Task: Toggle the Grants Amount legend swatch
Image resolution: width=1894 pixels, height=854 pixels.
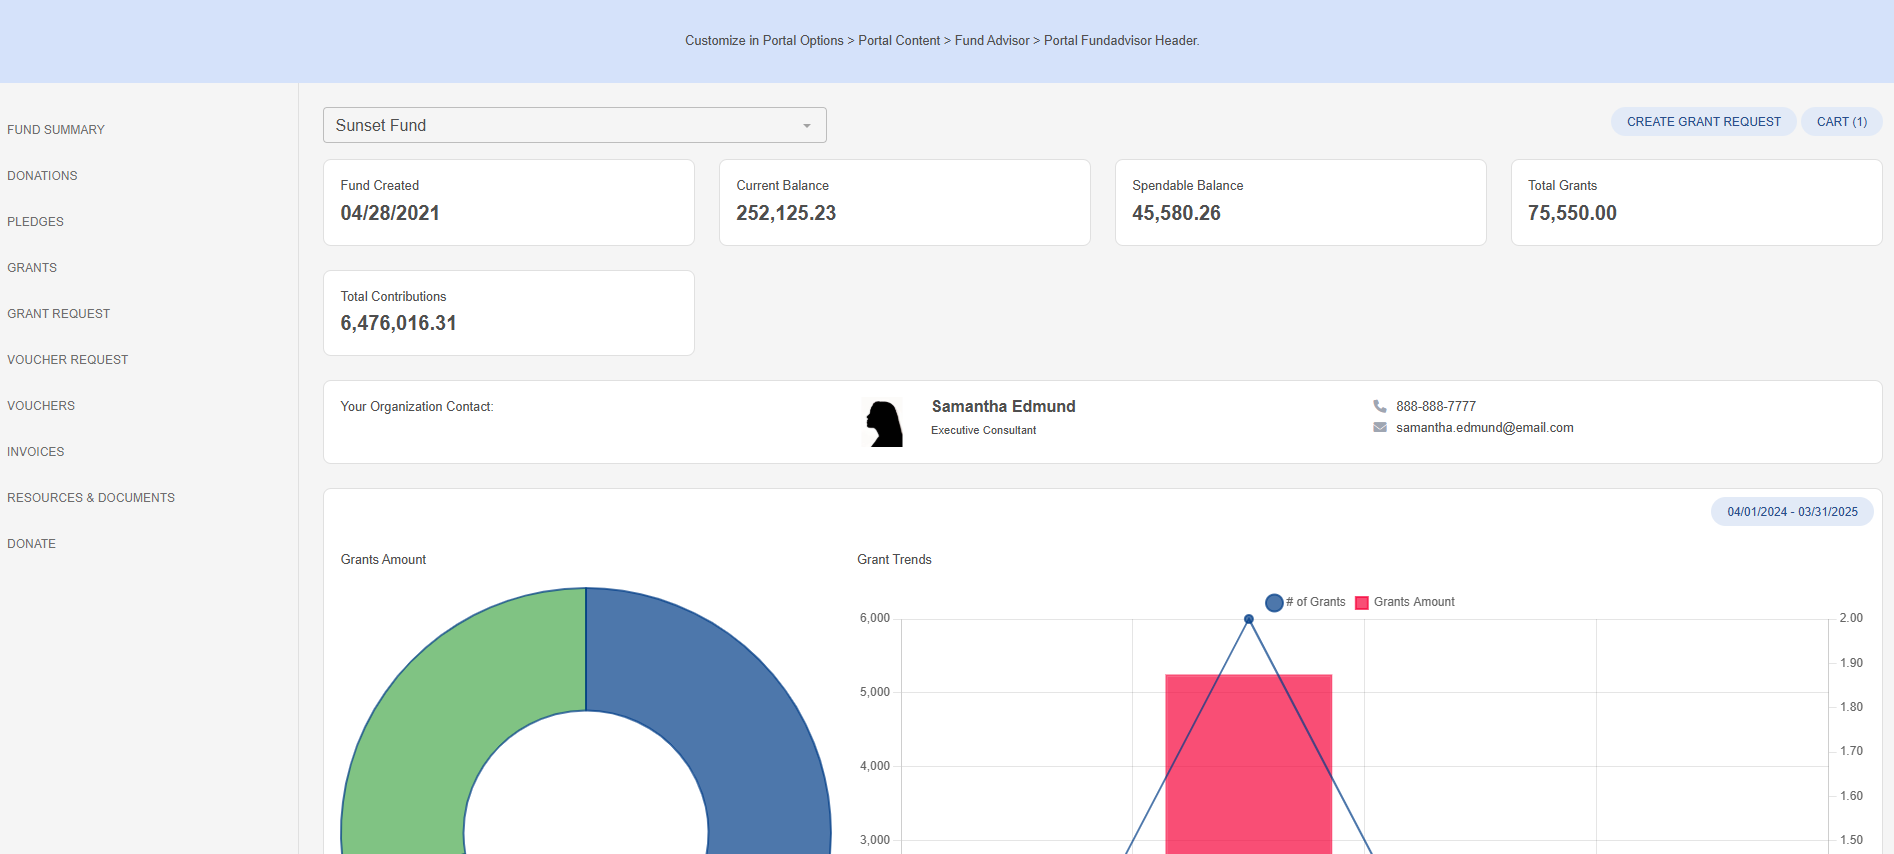Action: tap(1361, 602)
